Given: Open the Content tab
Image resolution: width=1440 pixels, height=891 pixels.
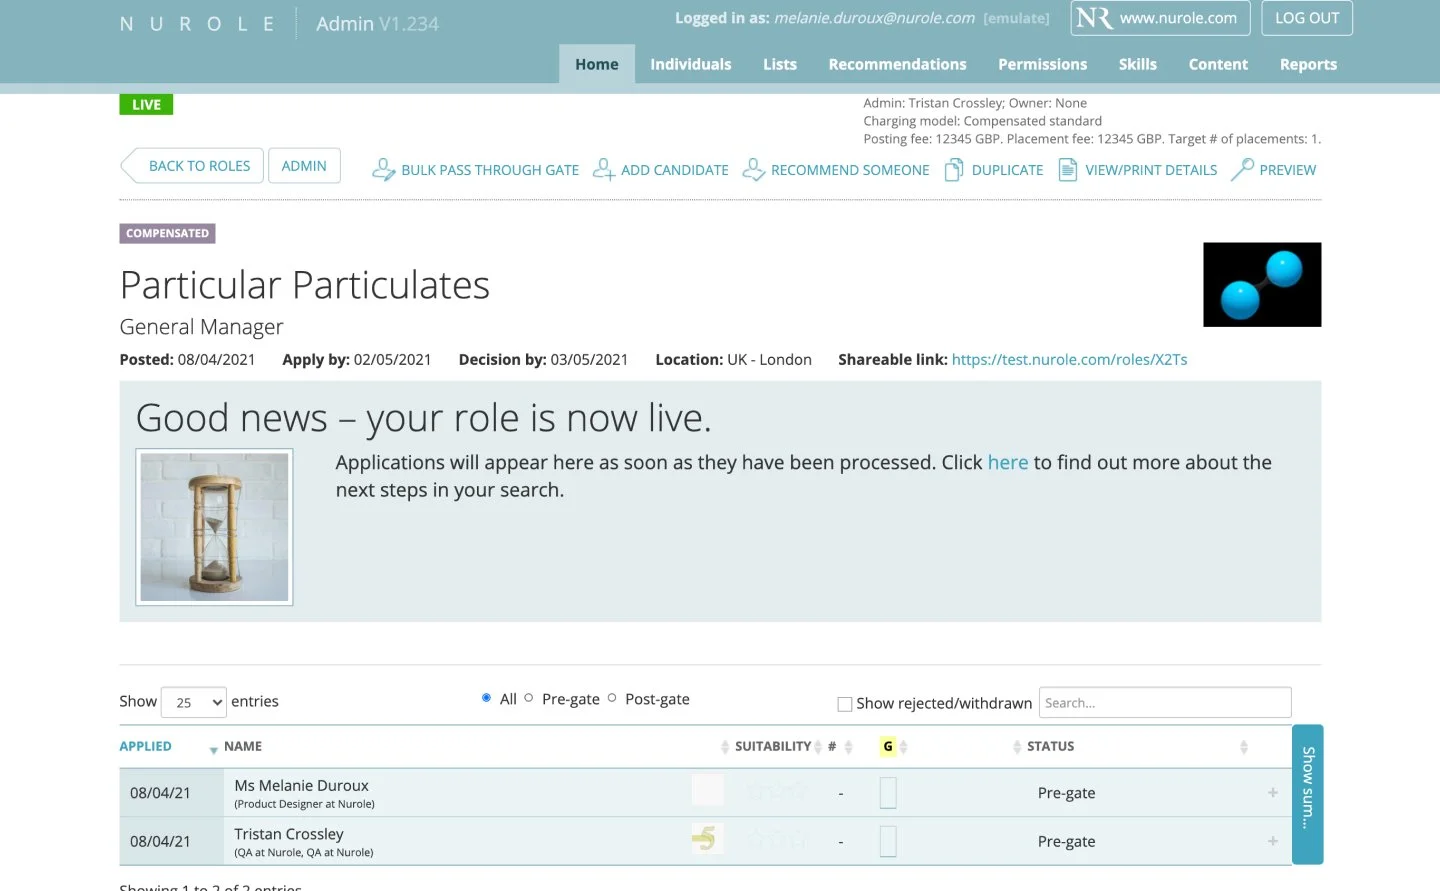Looking at the screenshot, I should (1218, 64).
